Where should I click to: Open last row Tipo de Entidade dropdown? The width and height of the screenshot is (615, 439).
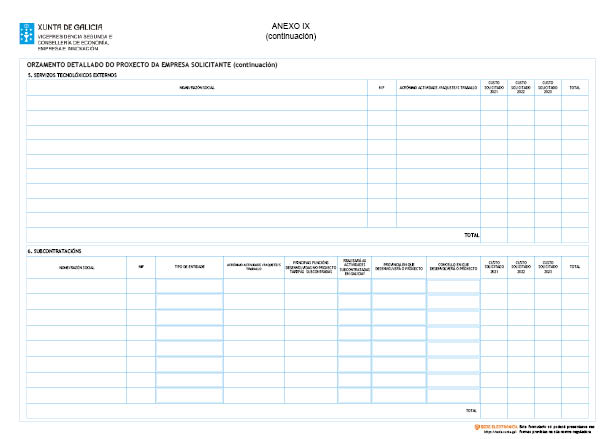[x=189, y=395]
